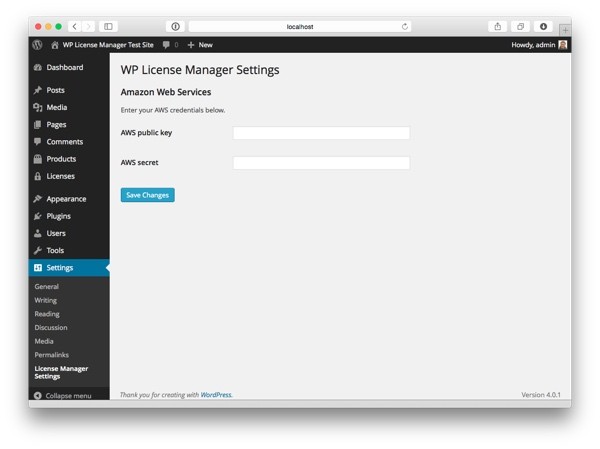Select the highlighted Settings menu
The image size is (600, 449).
[69, 268]
